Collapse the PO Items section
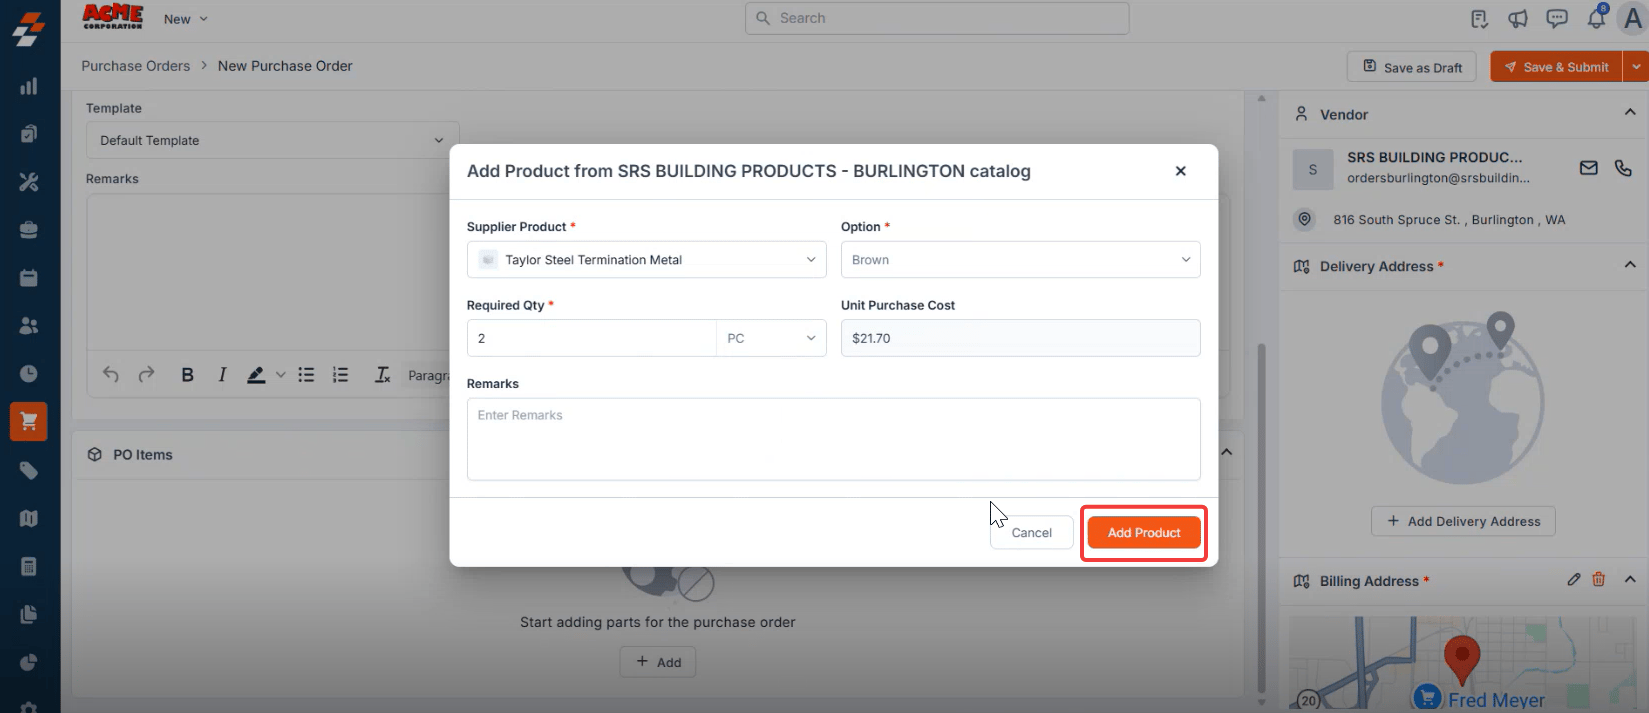This screenshot has width=1649, height=713. 1227,452
